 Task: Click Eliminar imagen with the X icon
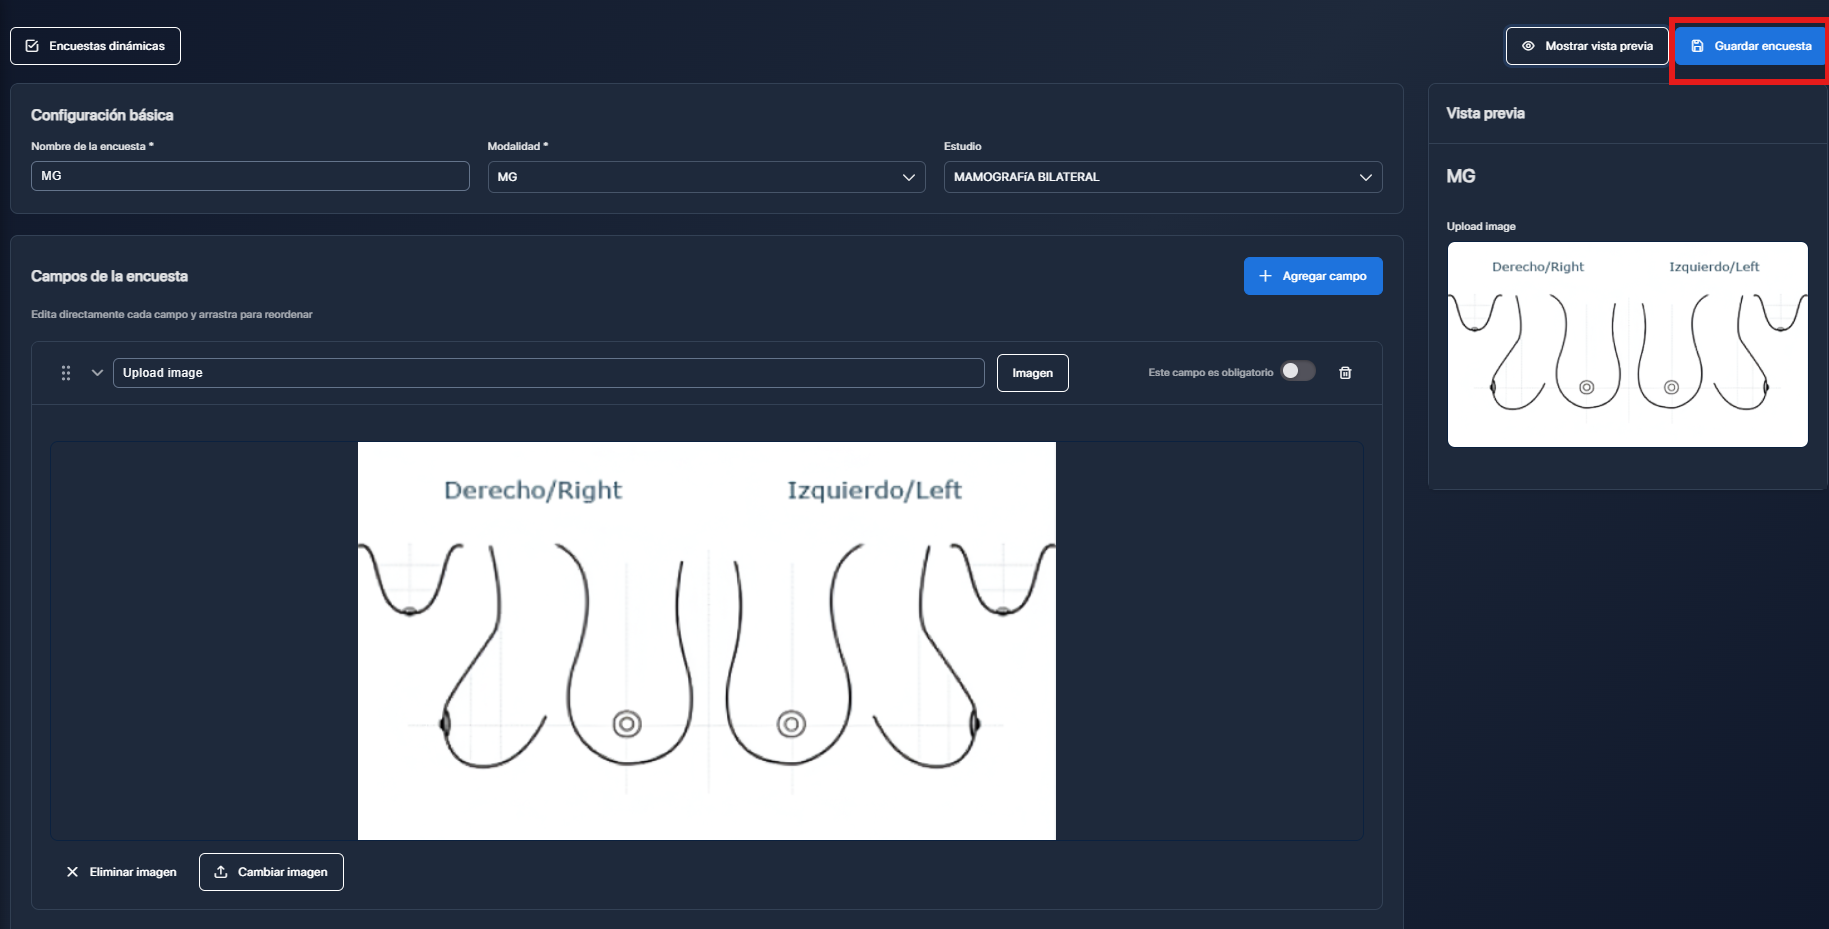tap(121, 872)
